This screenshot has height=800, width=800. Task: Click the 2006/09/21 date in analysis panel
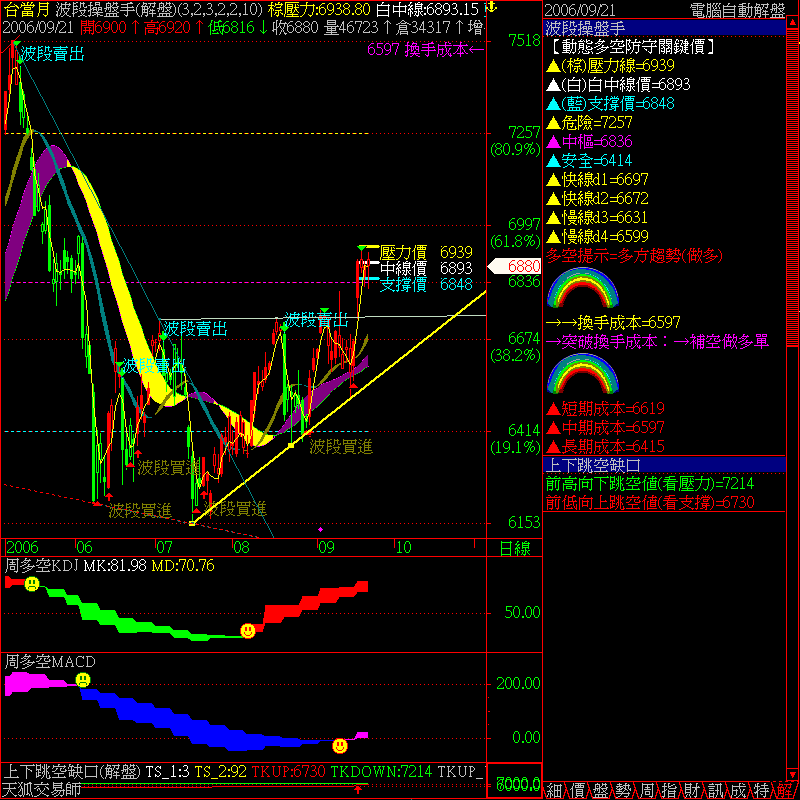point(580,10)
